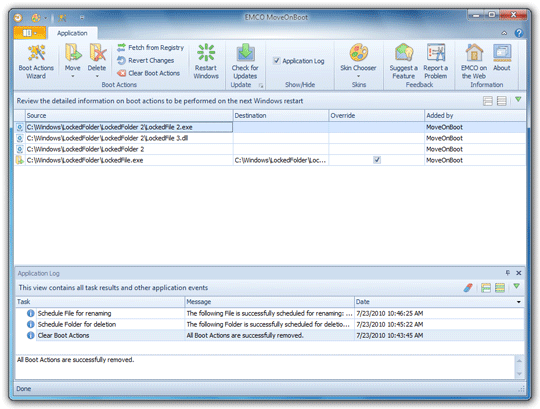
Task: Click the second view layout icon above boot actions
Action: 502,101
